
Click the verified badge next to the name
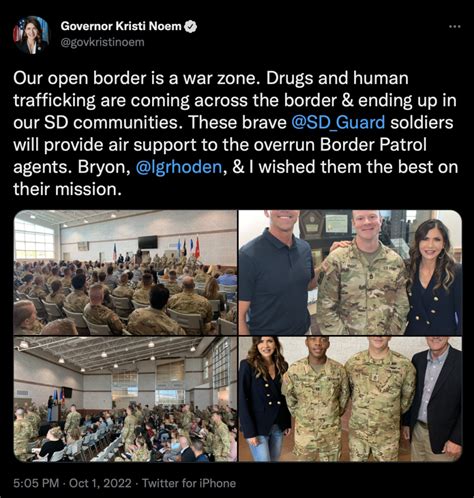191,26
